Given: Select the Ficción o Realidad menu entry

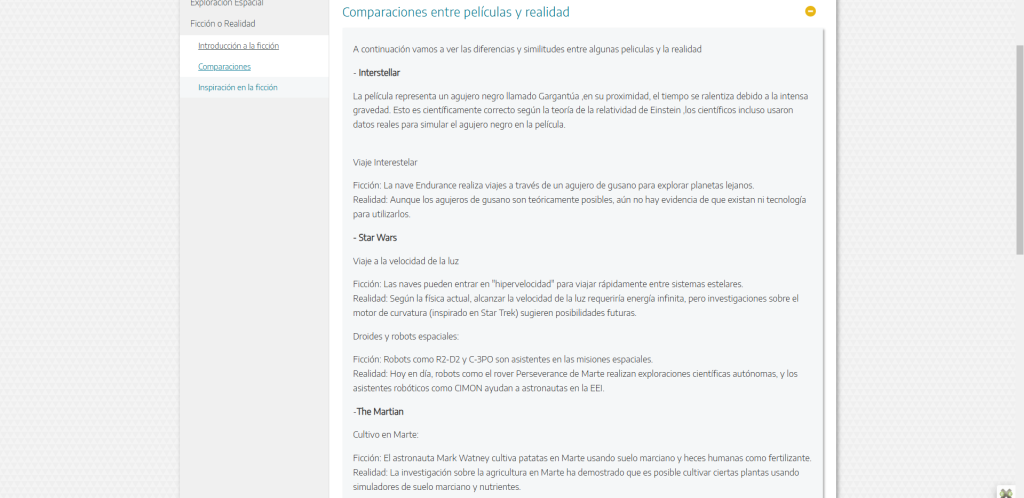Looking at the screenshot, I should pyautogui.click(x=223, y=23).
